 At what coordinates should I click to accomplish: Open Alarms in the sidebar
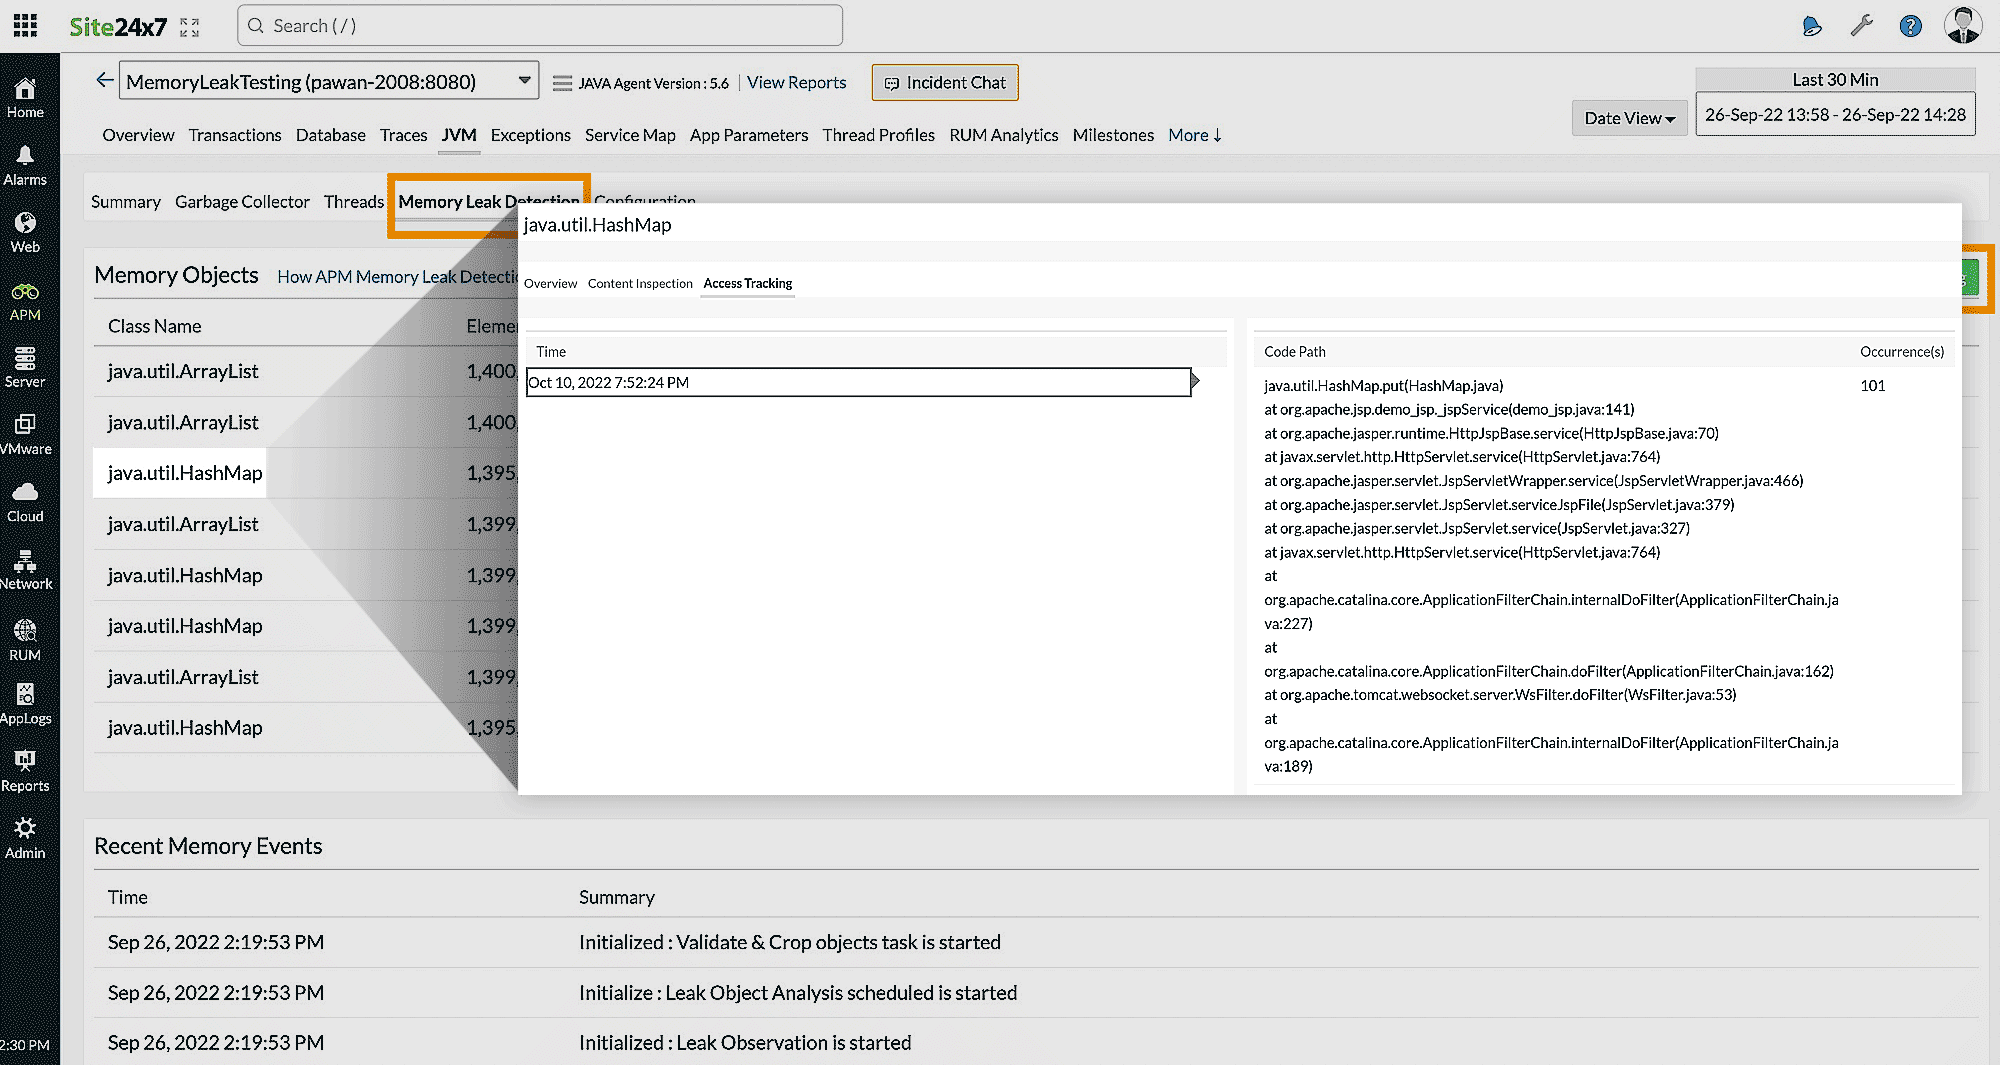(x=25, y=166)
